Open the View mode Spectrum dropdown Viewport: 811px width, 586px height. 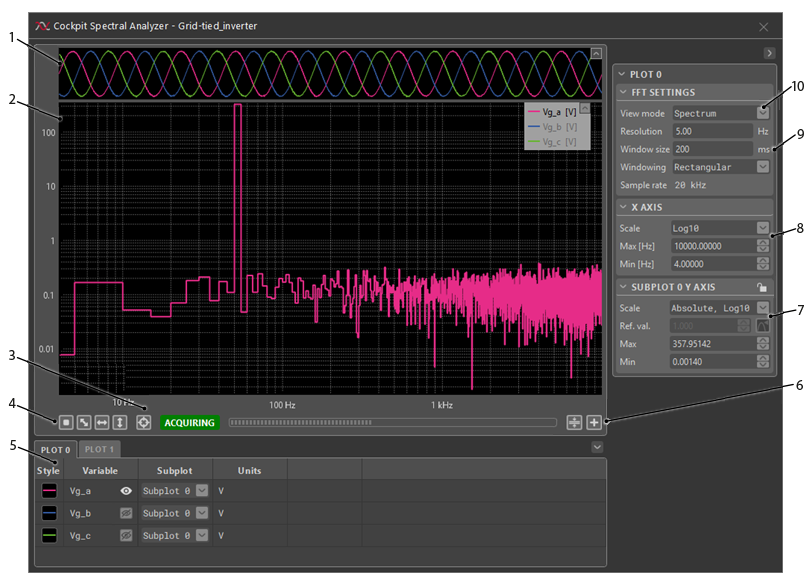763,113
